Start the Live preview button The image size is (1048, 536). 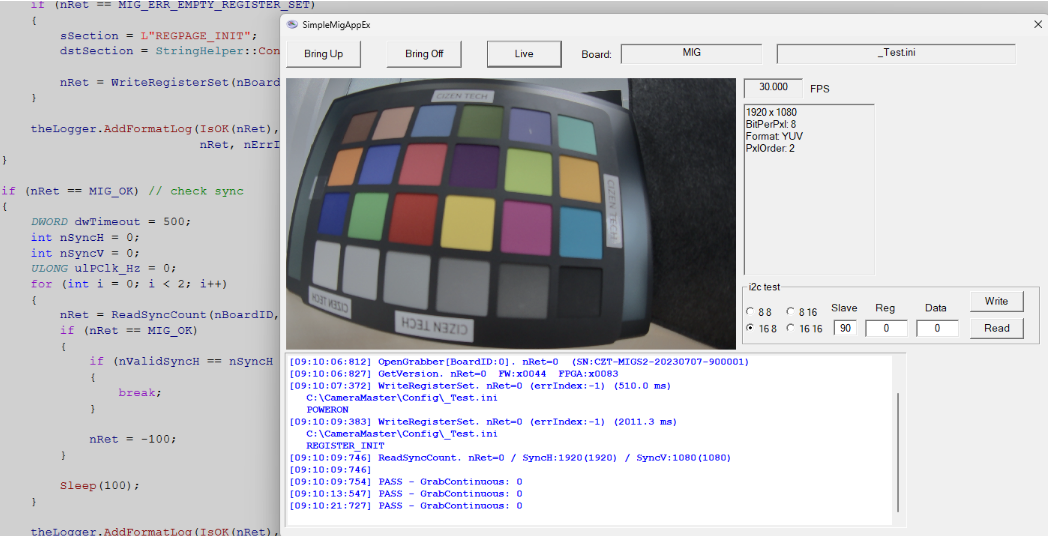pos(524,54)
